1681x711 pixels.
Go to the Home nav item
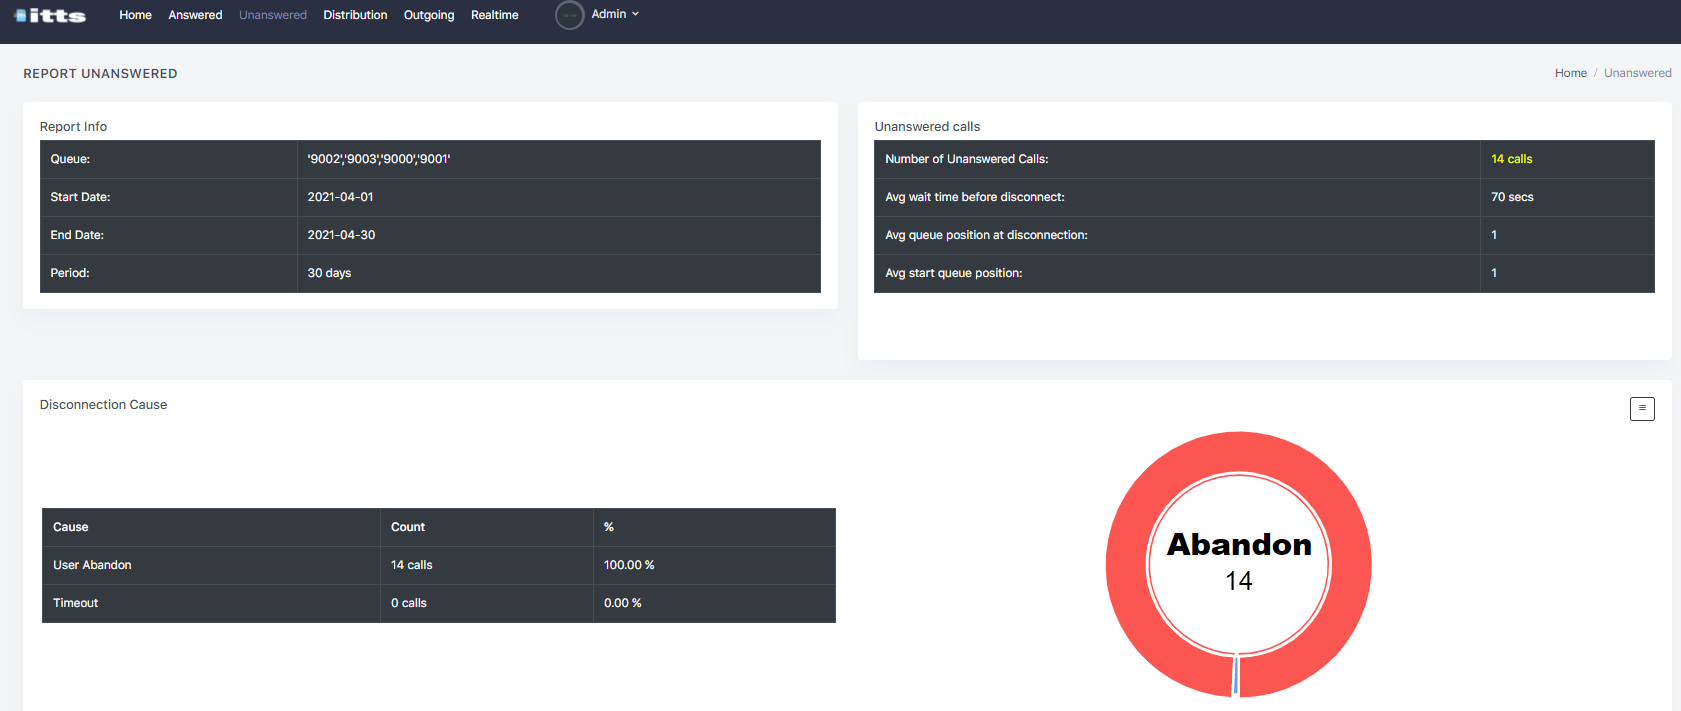coord(135,15)
